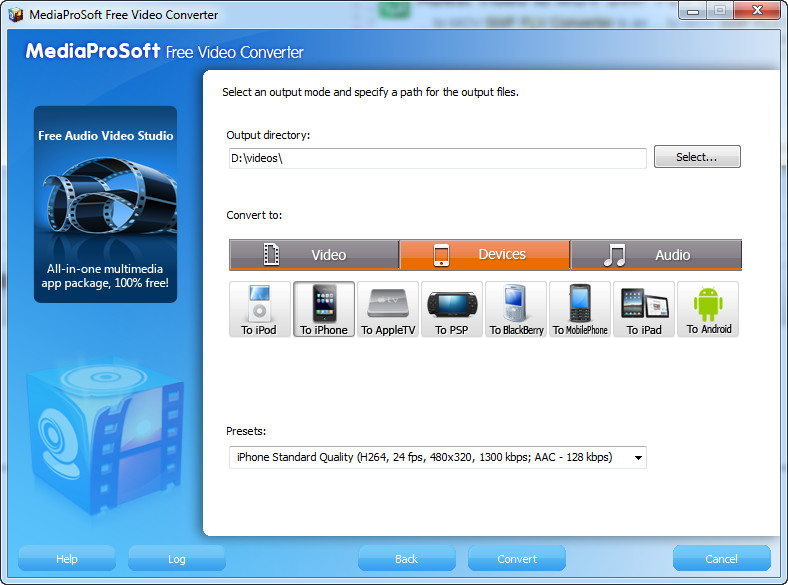Open the Log window

tap(176, 558)
